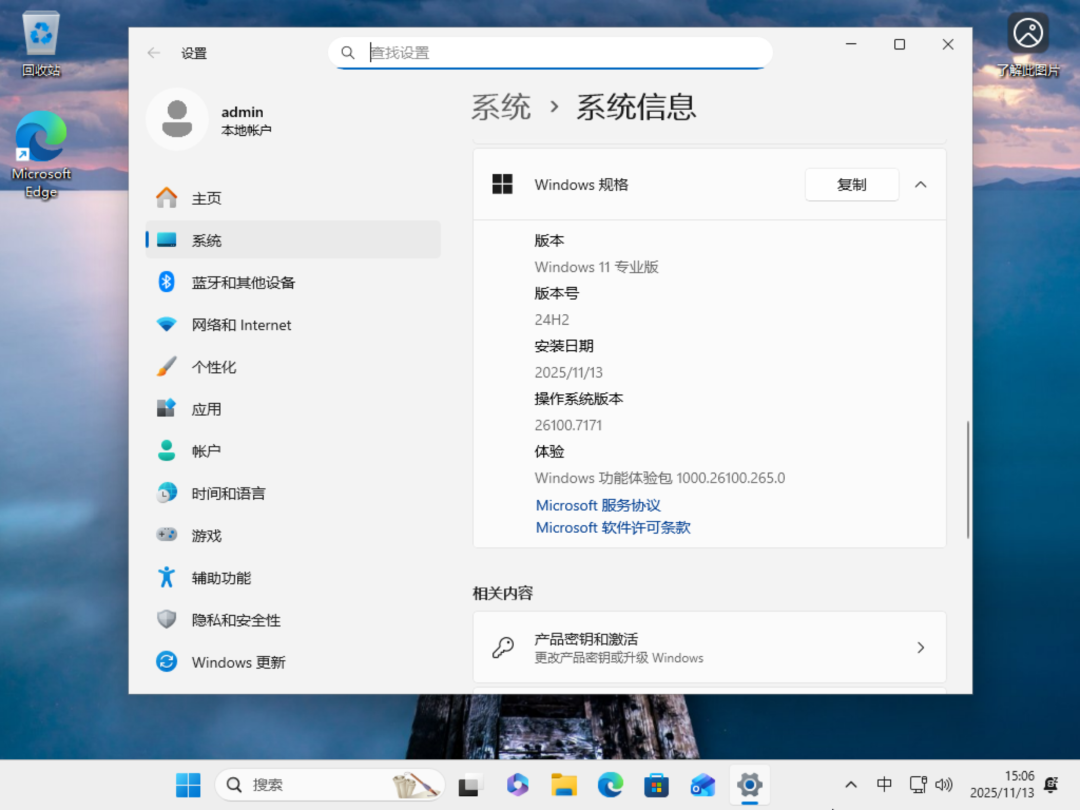
Task: Open the clock and date flyout
Action: (x=1002, y=785)
